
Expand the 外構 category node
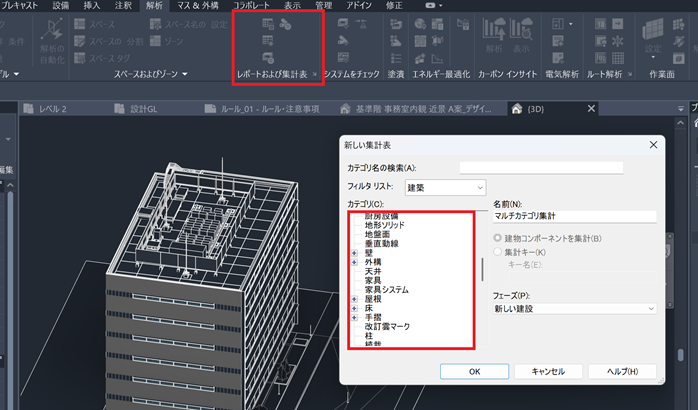coord(354,262)
